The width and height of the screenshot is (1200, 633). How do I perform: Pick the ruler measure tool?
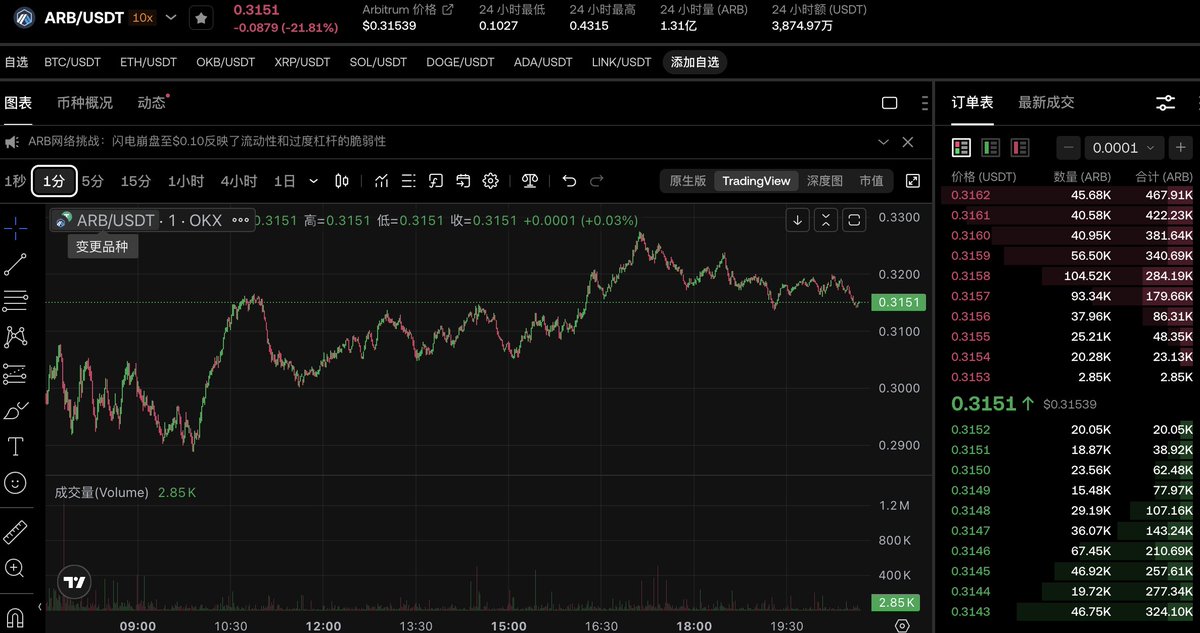click(x=15, y=532)
